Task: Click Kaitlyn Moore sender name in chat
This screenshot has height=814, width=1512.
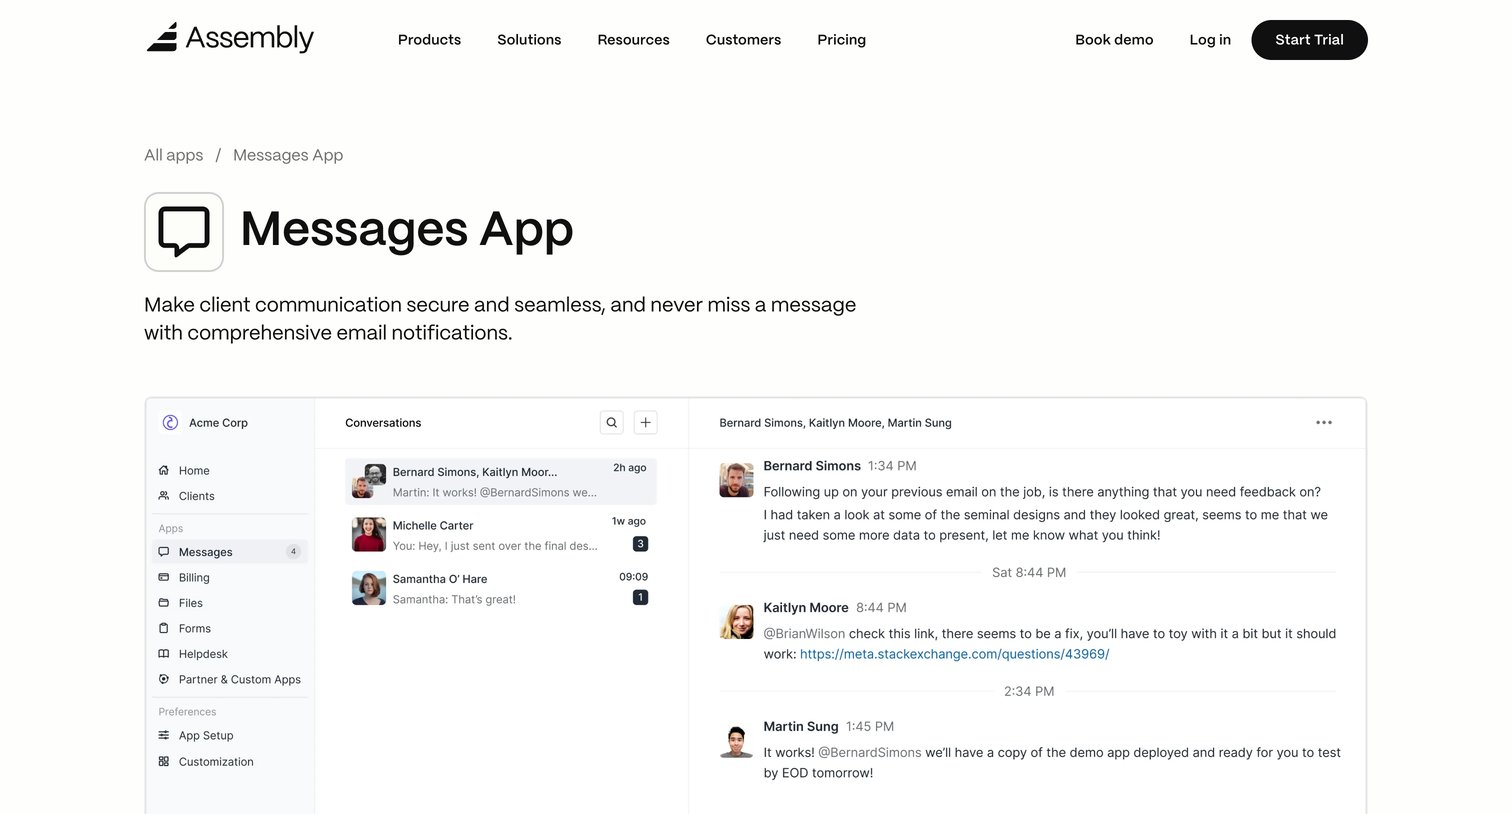Action: pos(806,607)
